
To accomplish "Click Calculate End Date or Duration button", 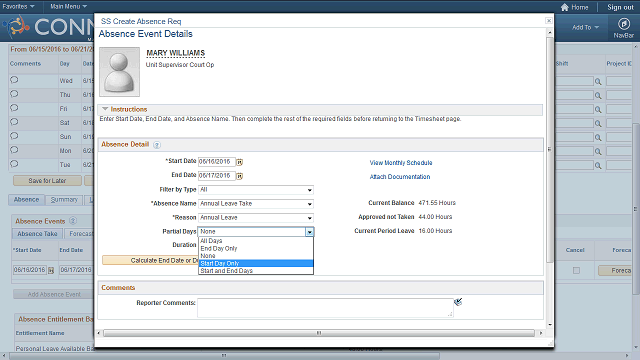I will tap(150, 260).
